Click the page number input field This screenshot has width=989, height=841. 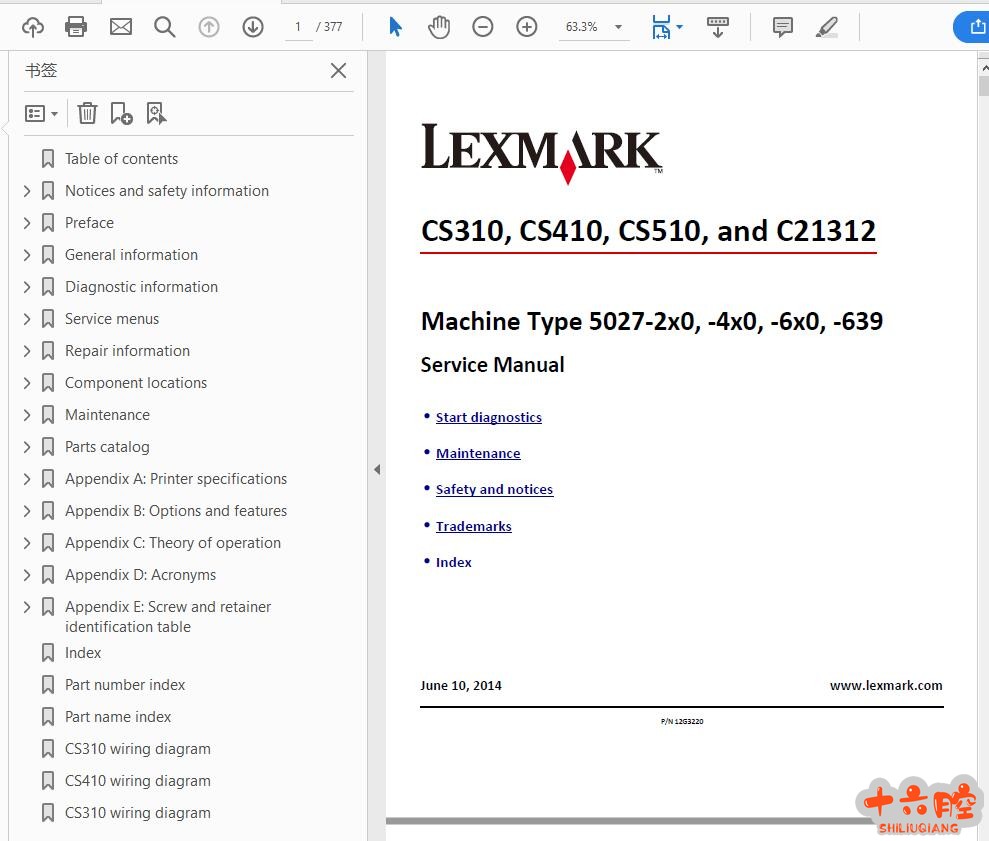(297, 27)
